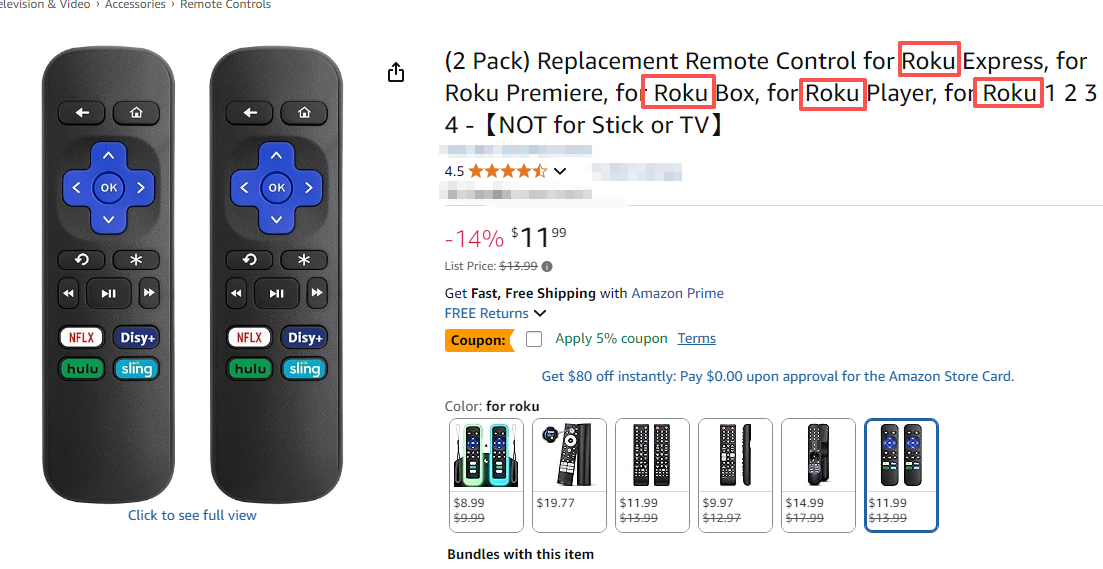This screenshot has width=1103, height=569.
Task: Click to see full view link
Action: [x=192, y=516]
